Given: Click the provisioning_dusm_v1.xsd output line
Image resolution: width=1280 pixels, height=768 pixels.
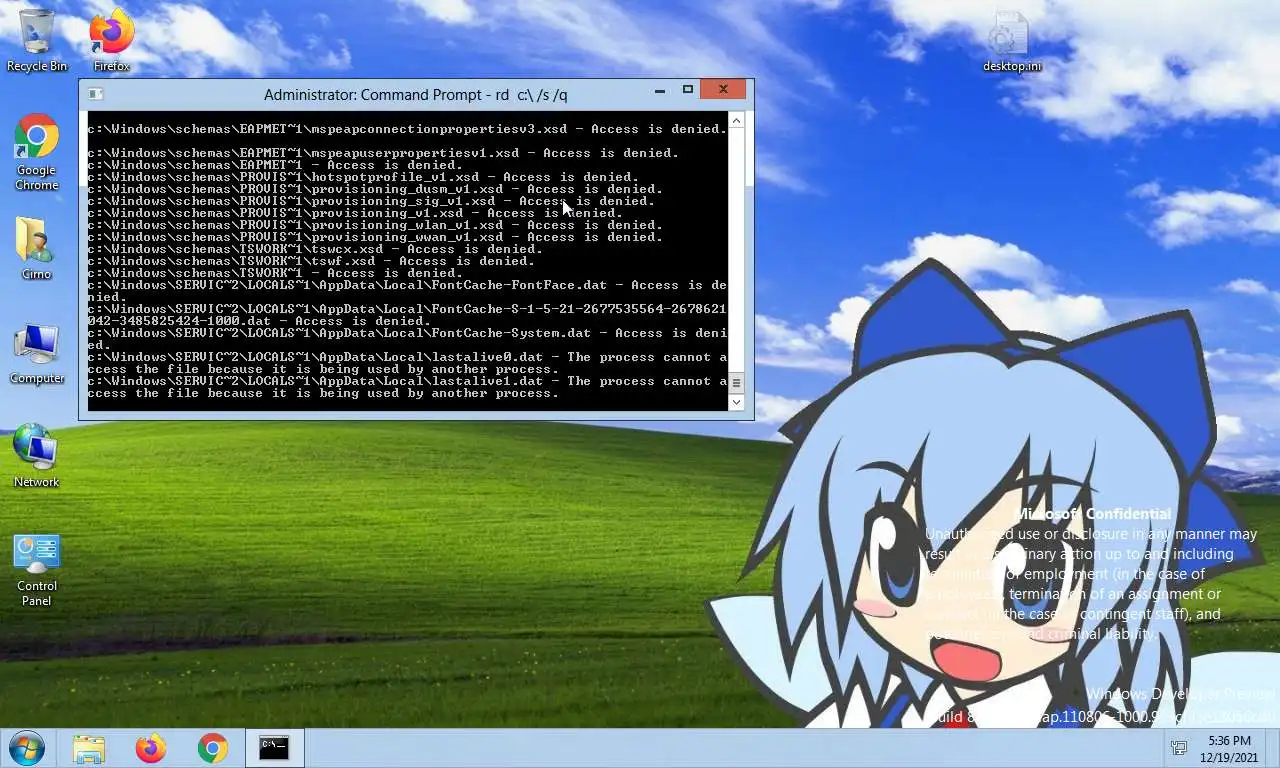Looking at the screenshot, I should (375, 189).
